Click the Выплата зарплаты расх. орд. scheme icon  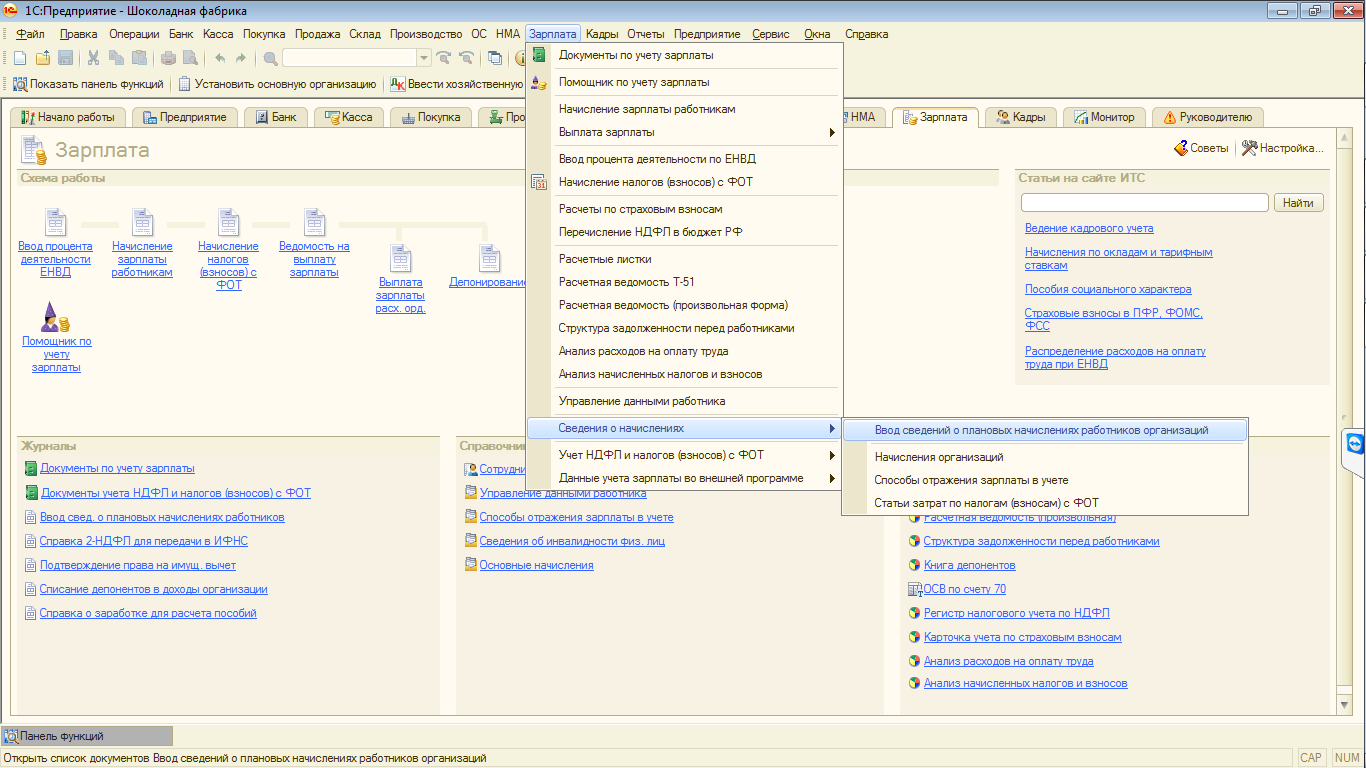click(401, 258)
